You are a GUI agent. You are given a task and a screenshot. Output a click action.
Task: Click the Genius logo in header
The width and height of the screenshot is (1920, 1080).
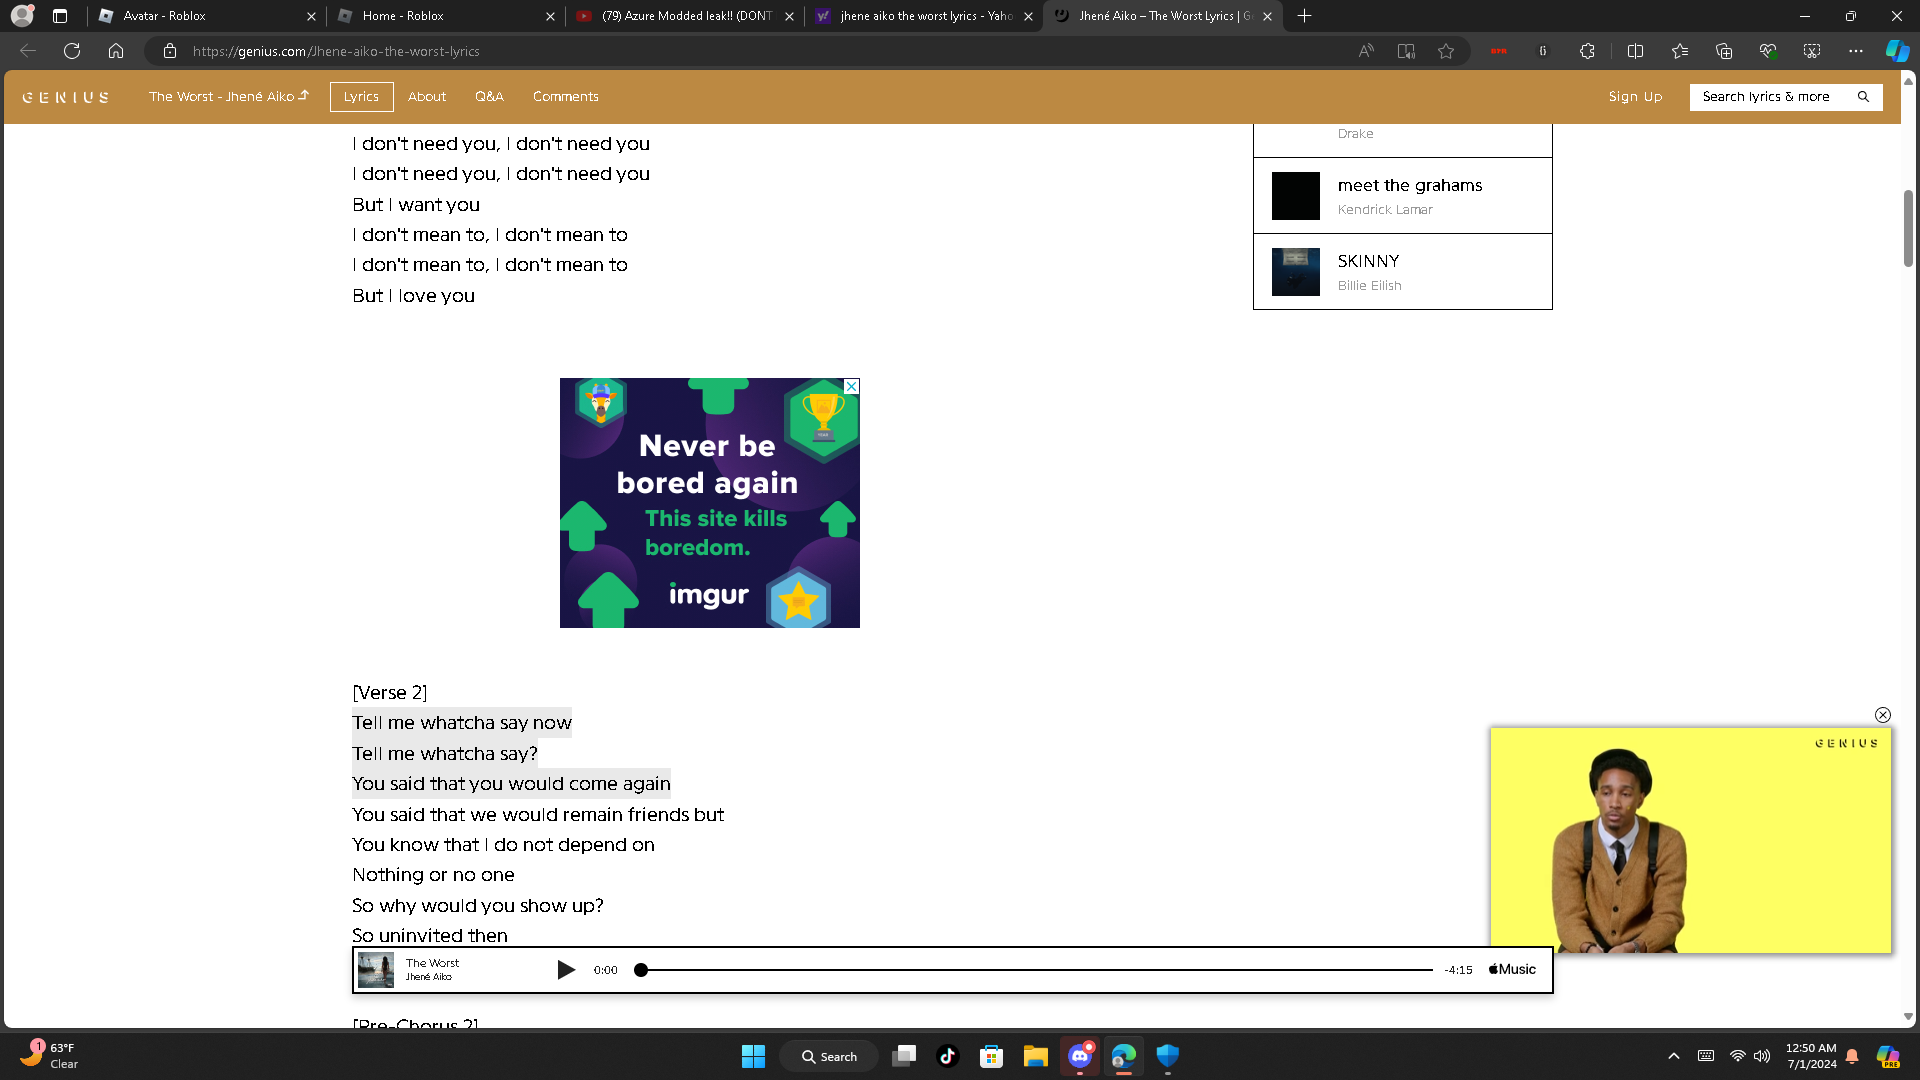(x=66, y=97)
